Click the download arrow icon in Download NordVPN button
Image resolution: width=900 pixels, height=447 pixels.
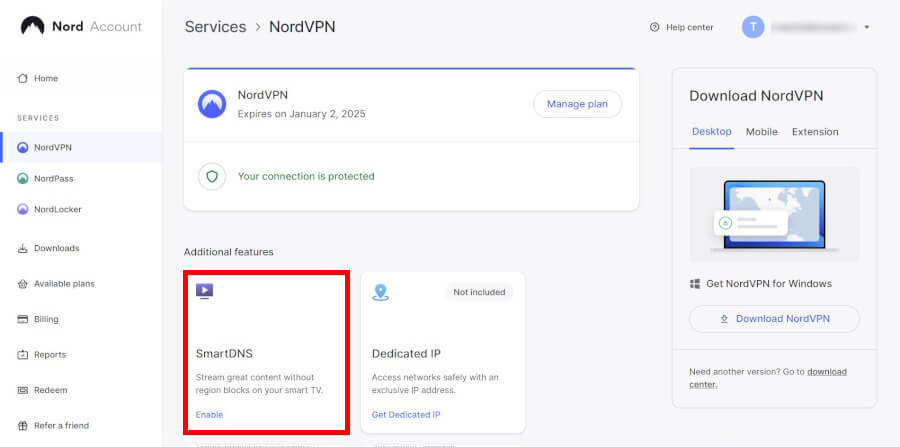coord(724,319)
